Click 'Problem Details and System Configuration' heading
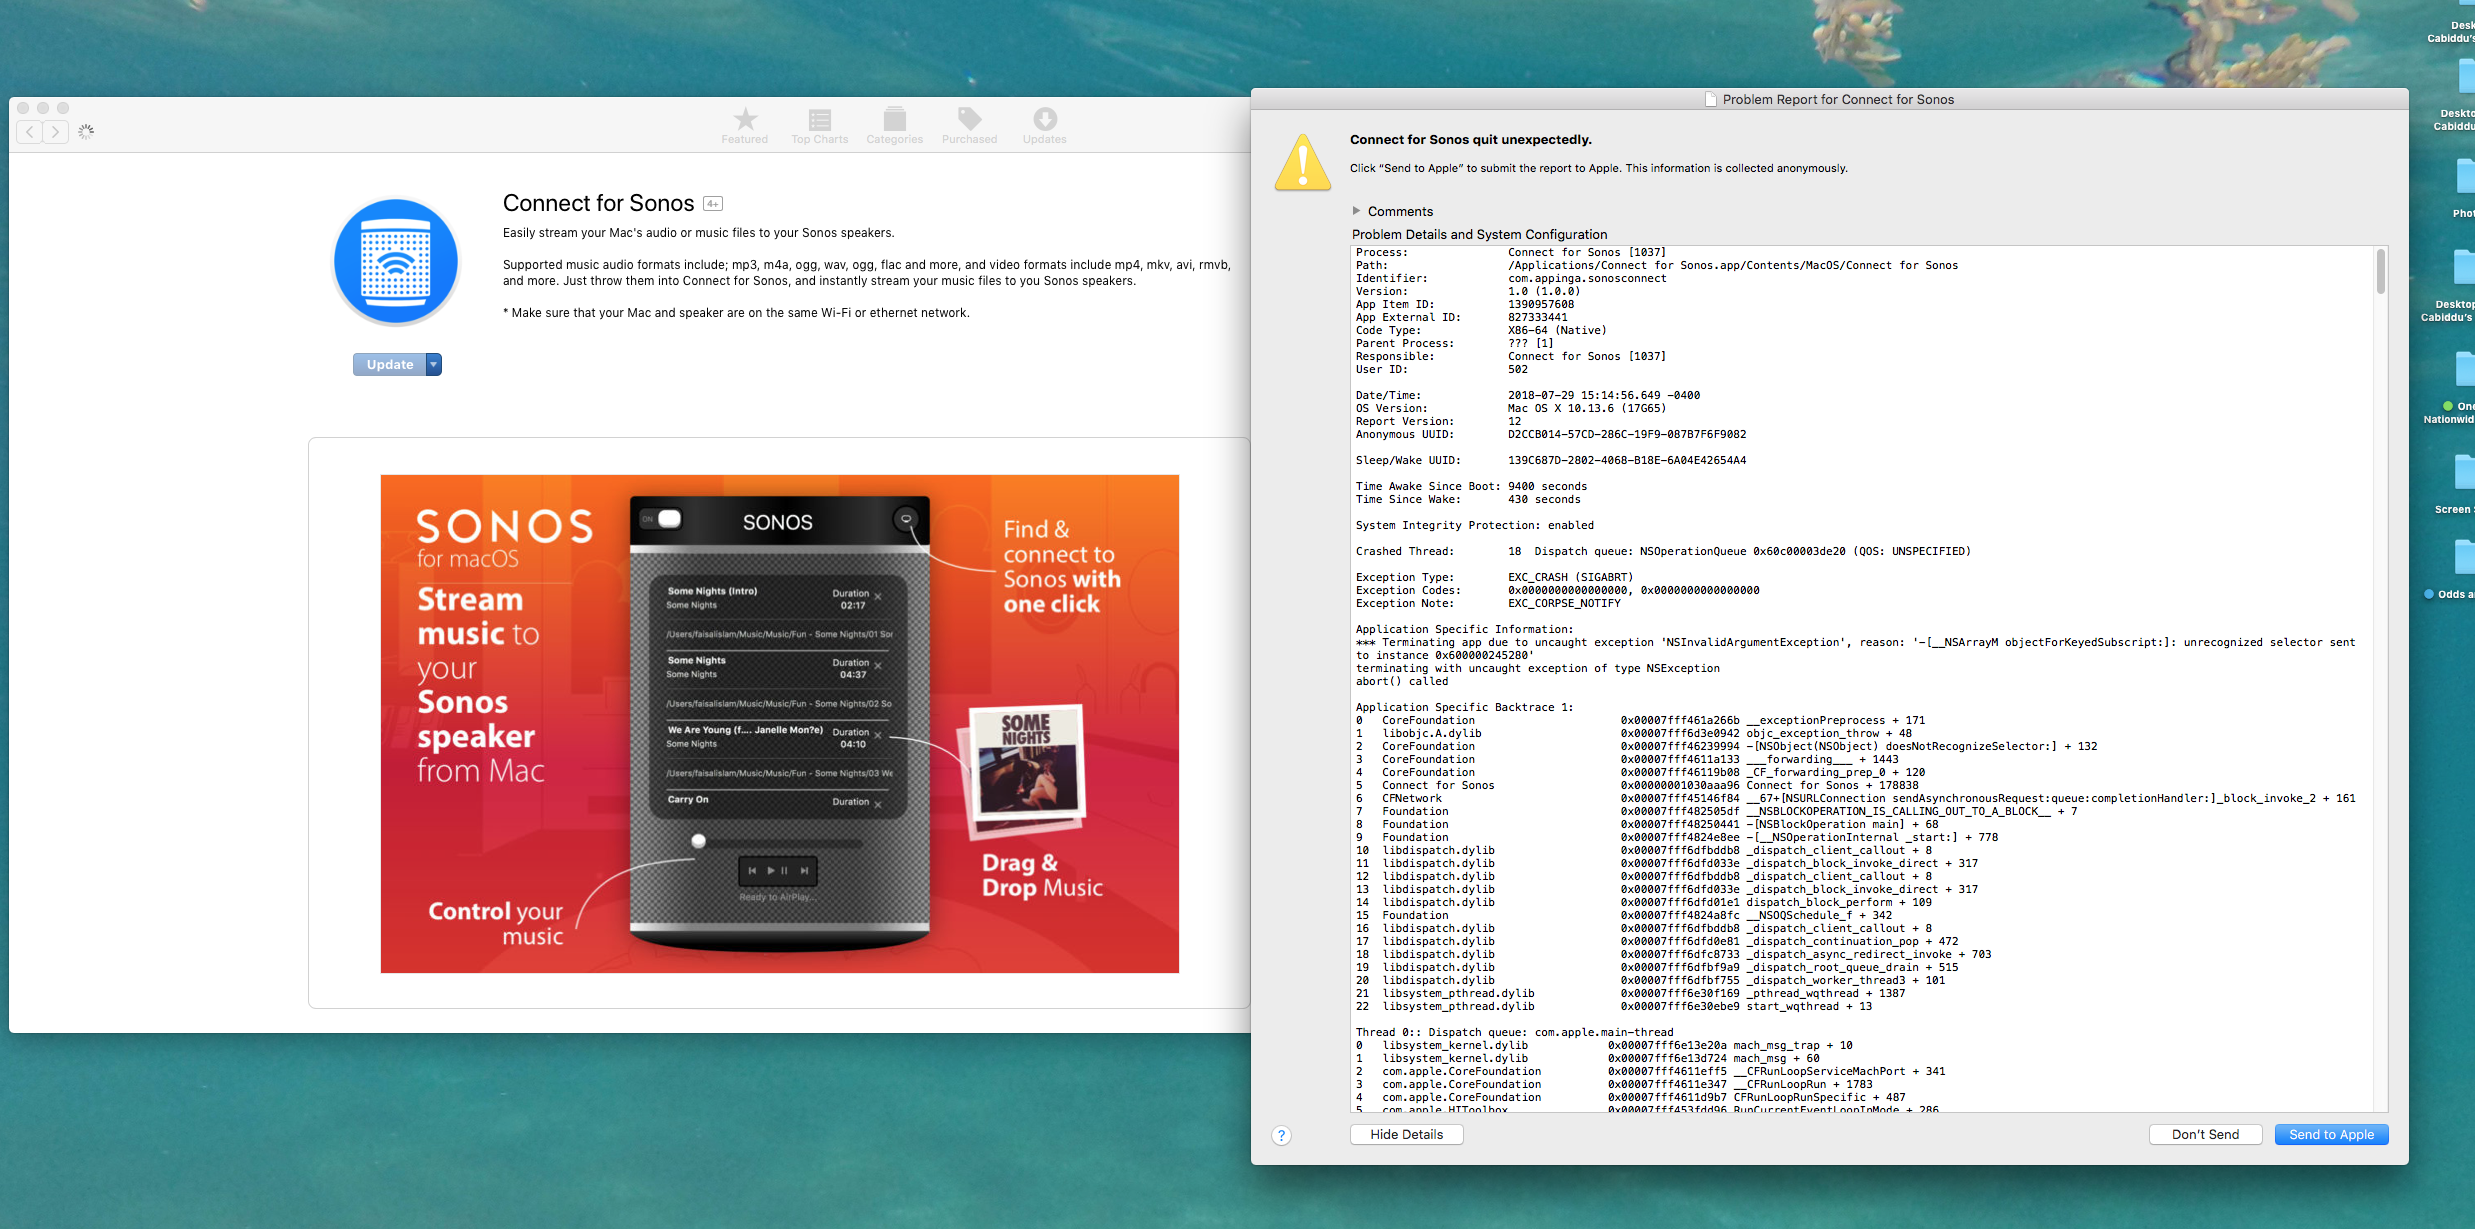The width and height of the screenshot is (2475, 1229). pos(1479,234)
